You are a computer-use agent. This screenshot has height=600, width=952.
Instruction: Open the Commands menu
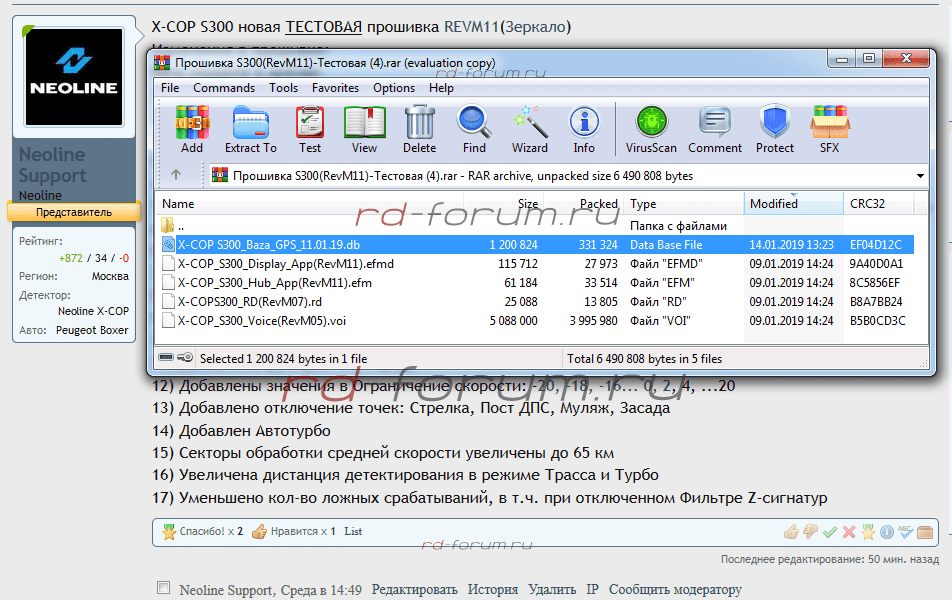pos(224,88)
